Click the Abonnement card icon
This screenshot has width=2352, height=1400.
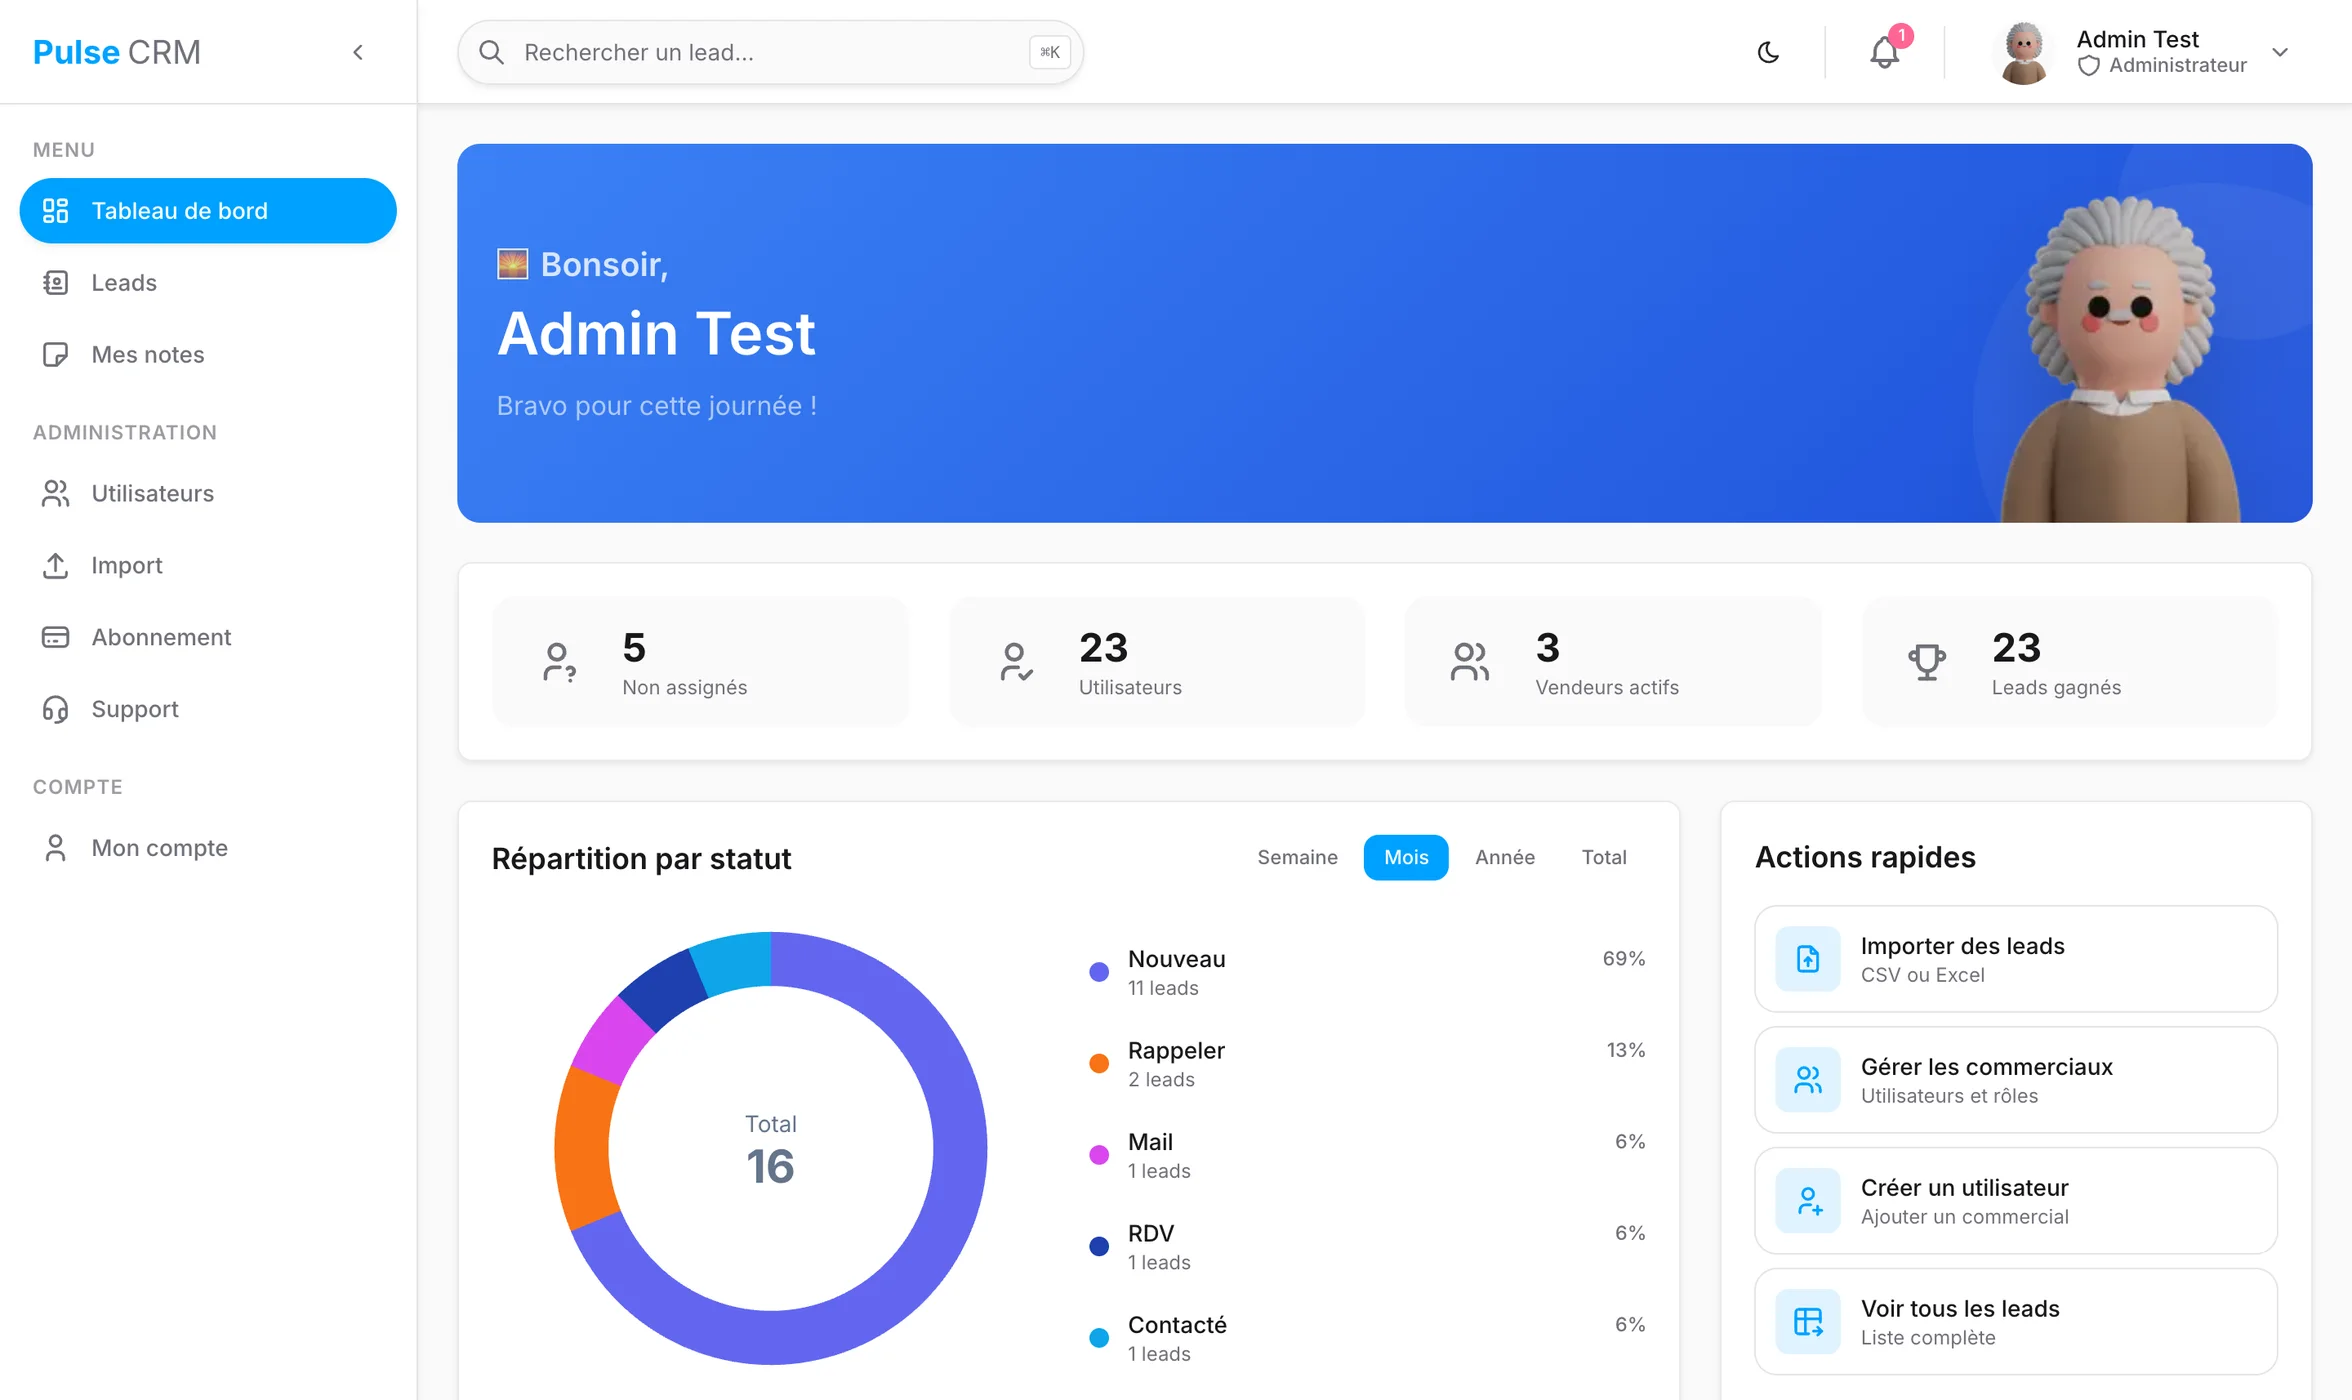56,638
